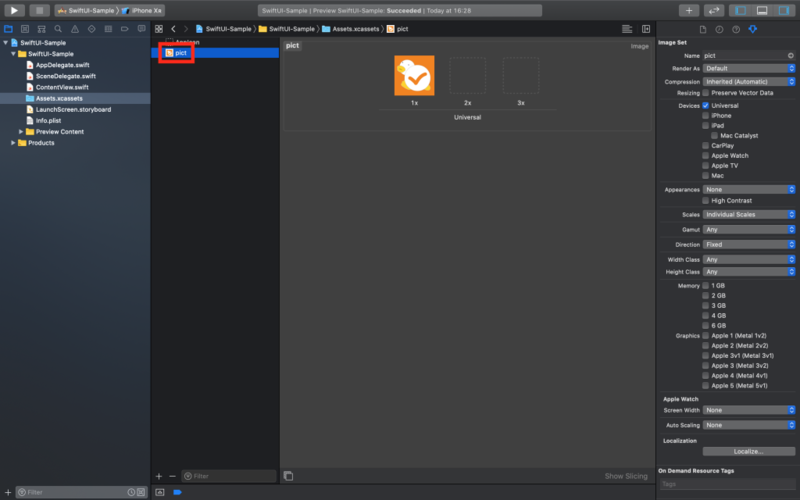Add an editor on the right
This screenshot has height=500, width=800.
[x=646, y=29]
